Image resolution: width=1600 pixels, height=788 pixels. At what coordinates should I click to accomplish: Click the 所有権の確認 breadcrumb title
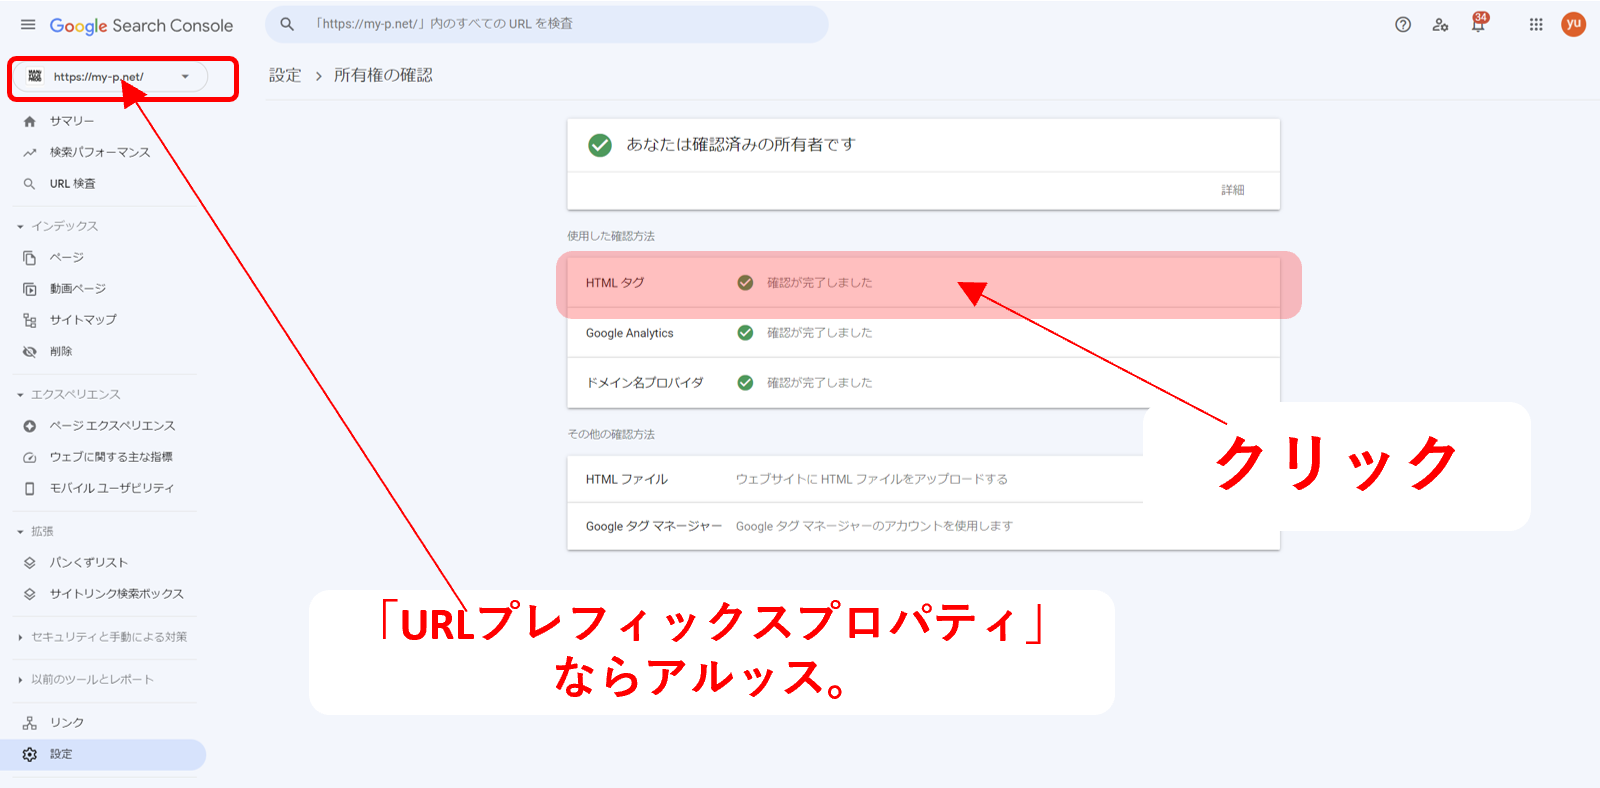click(383, 75)
